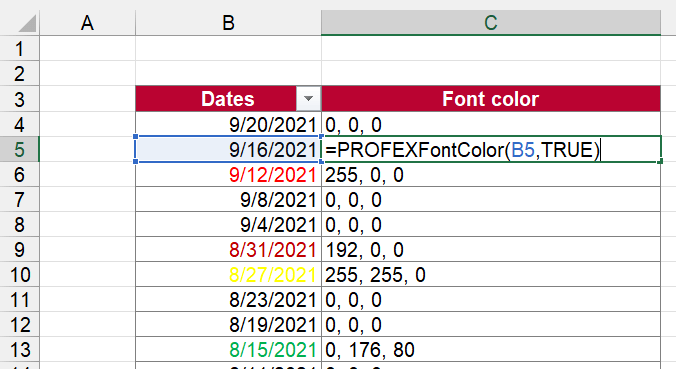
Task: Select the red date 9/12/2021
Action: pos(228,174)
